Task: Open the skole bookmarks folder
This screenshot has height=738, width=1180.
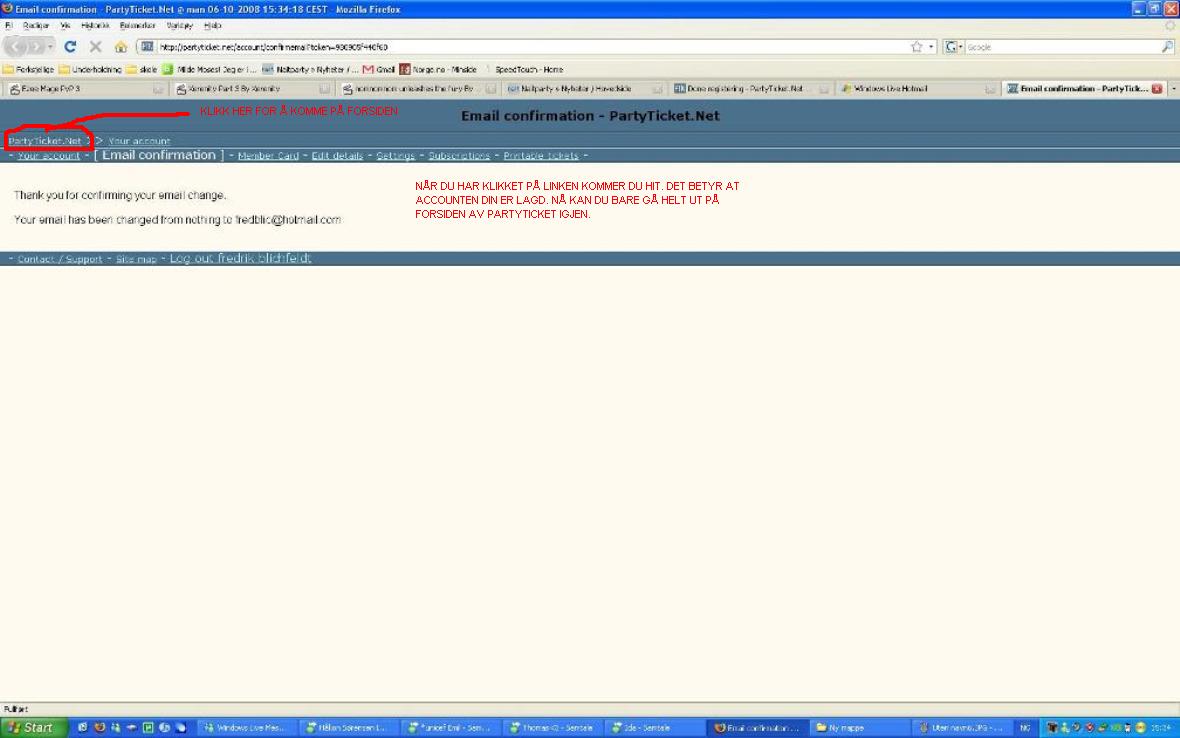Action: 141,69
